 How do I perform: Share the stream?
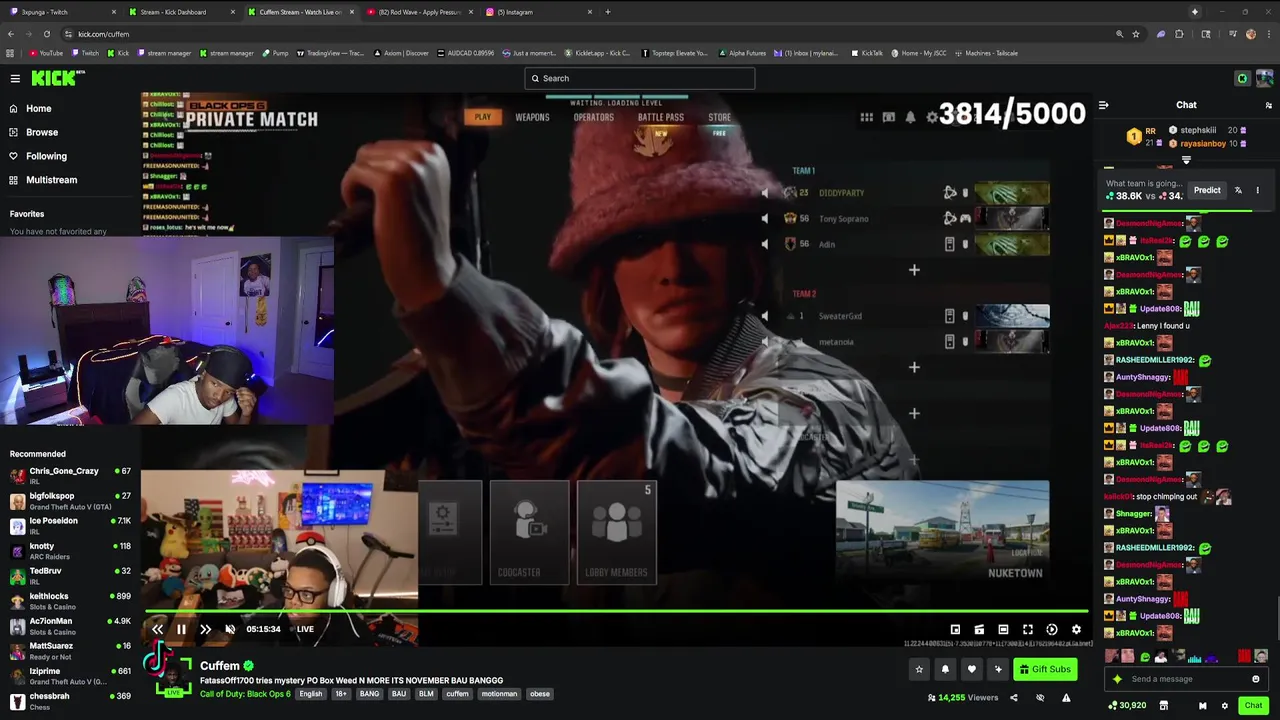(x=1013, y=698)
